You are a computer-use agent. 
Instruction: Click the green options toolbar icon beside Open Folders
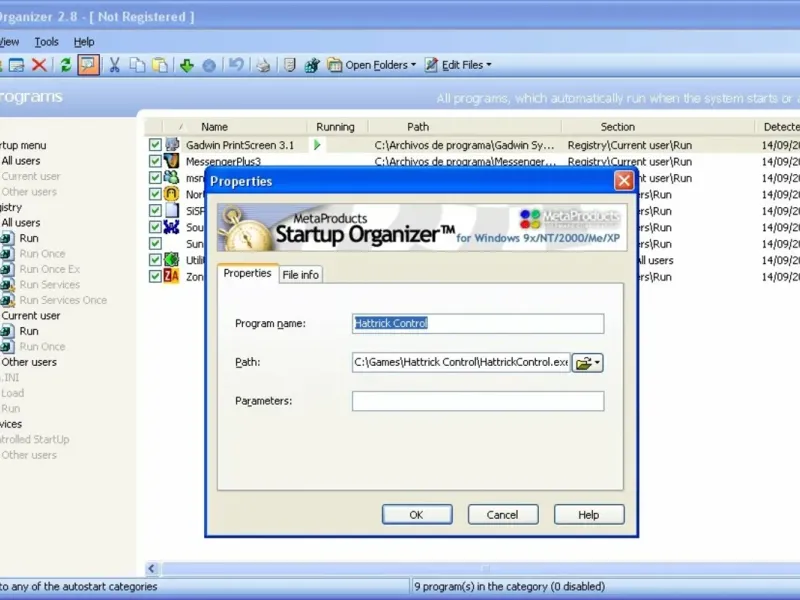(312, 65)
